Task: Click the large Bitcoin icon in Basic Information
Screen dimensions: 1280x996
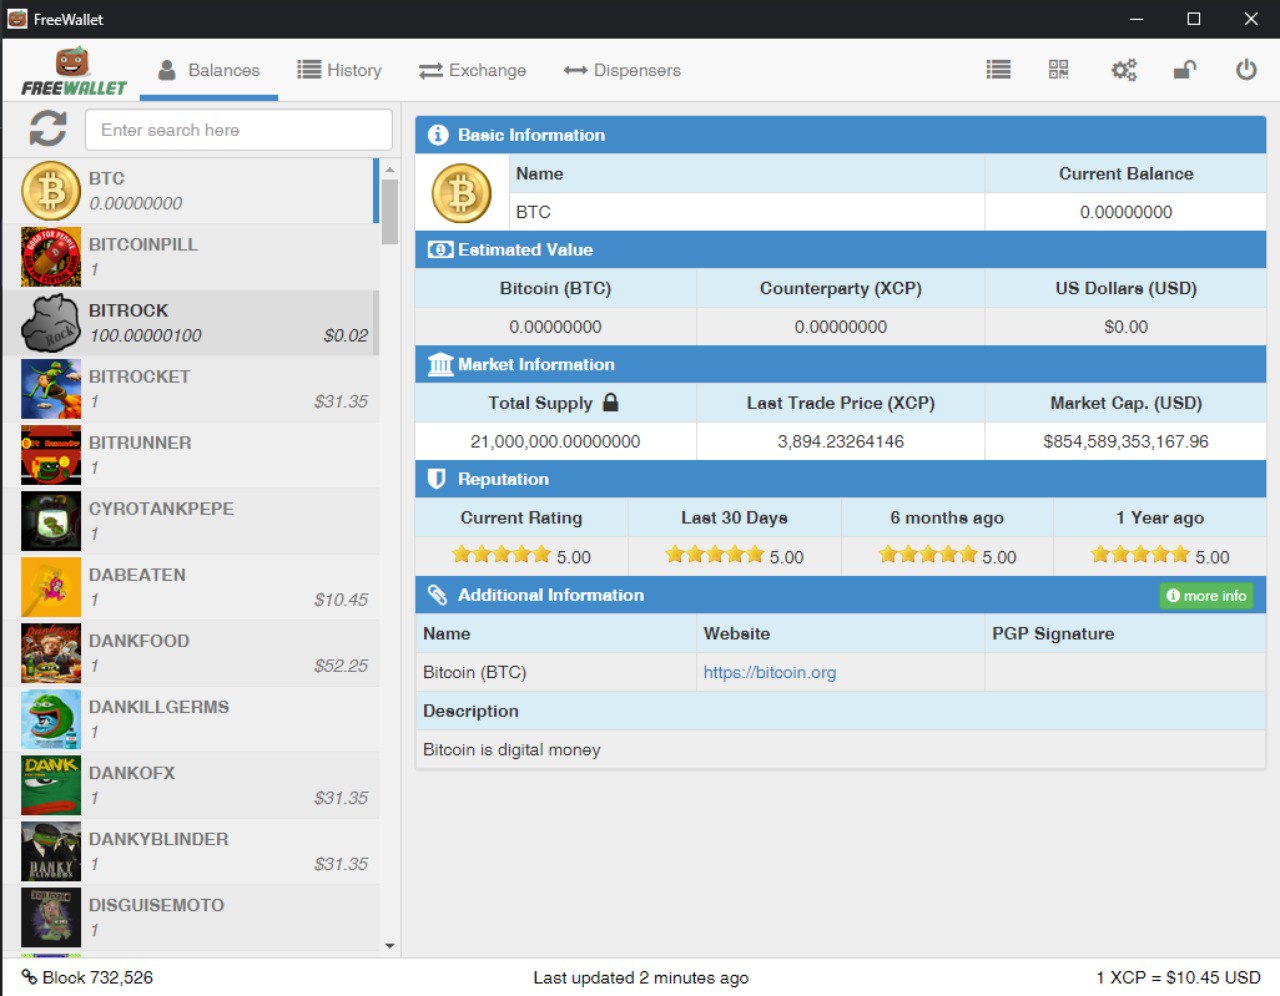Action: 461,193
